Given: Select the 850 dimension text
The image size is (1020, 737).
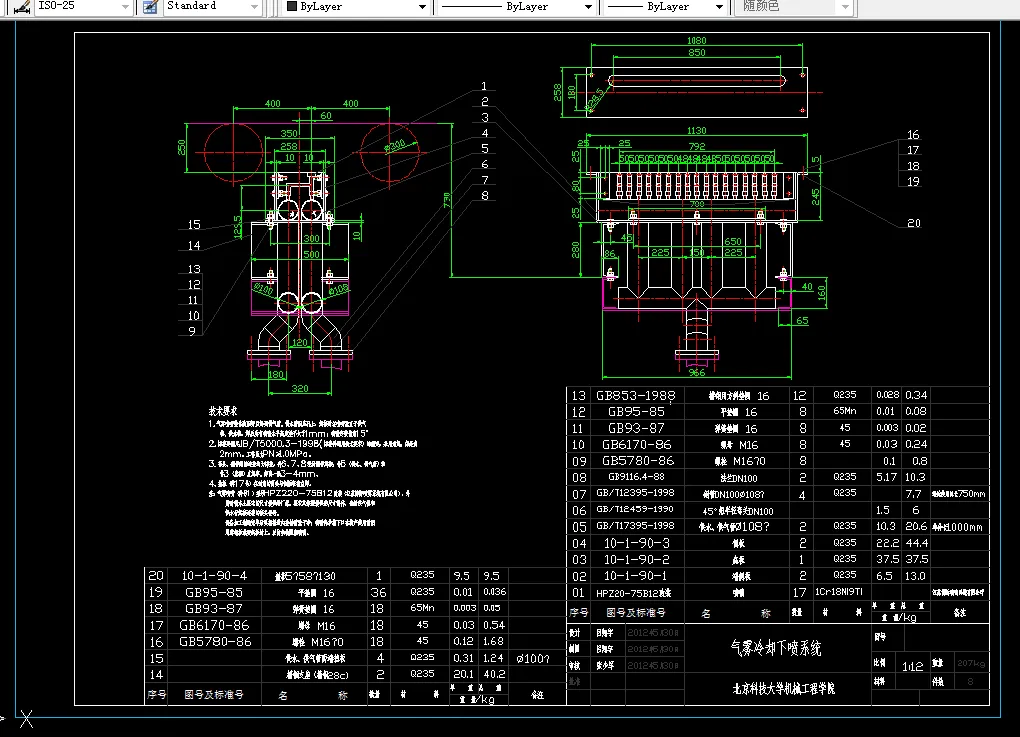Looking at the screenshot, I should pyautogui.click(x=696, y=53).
